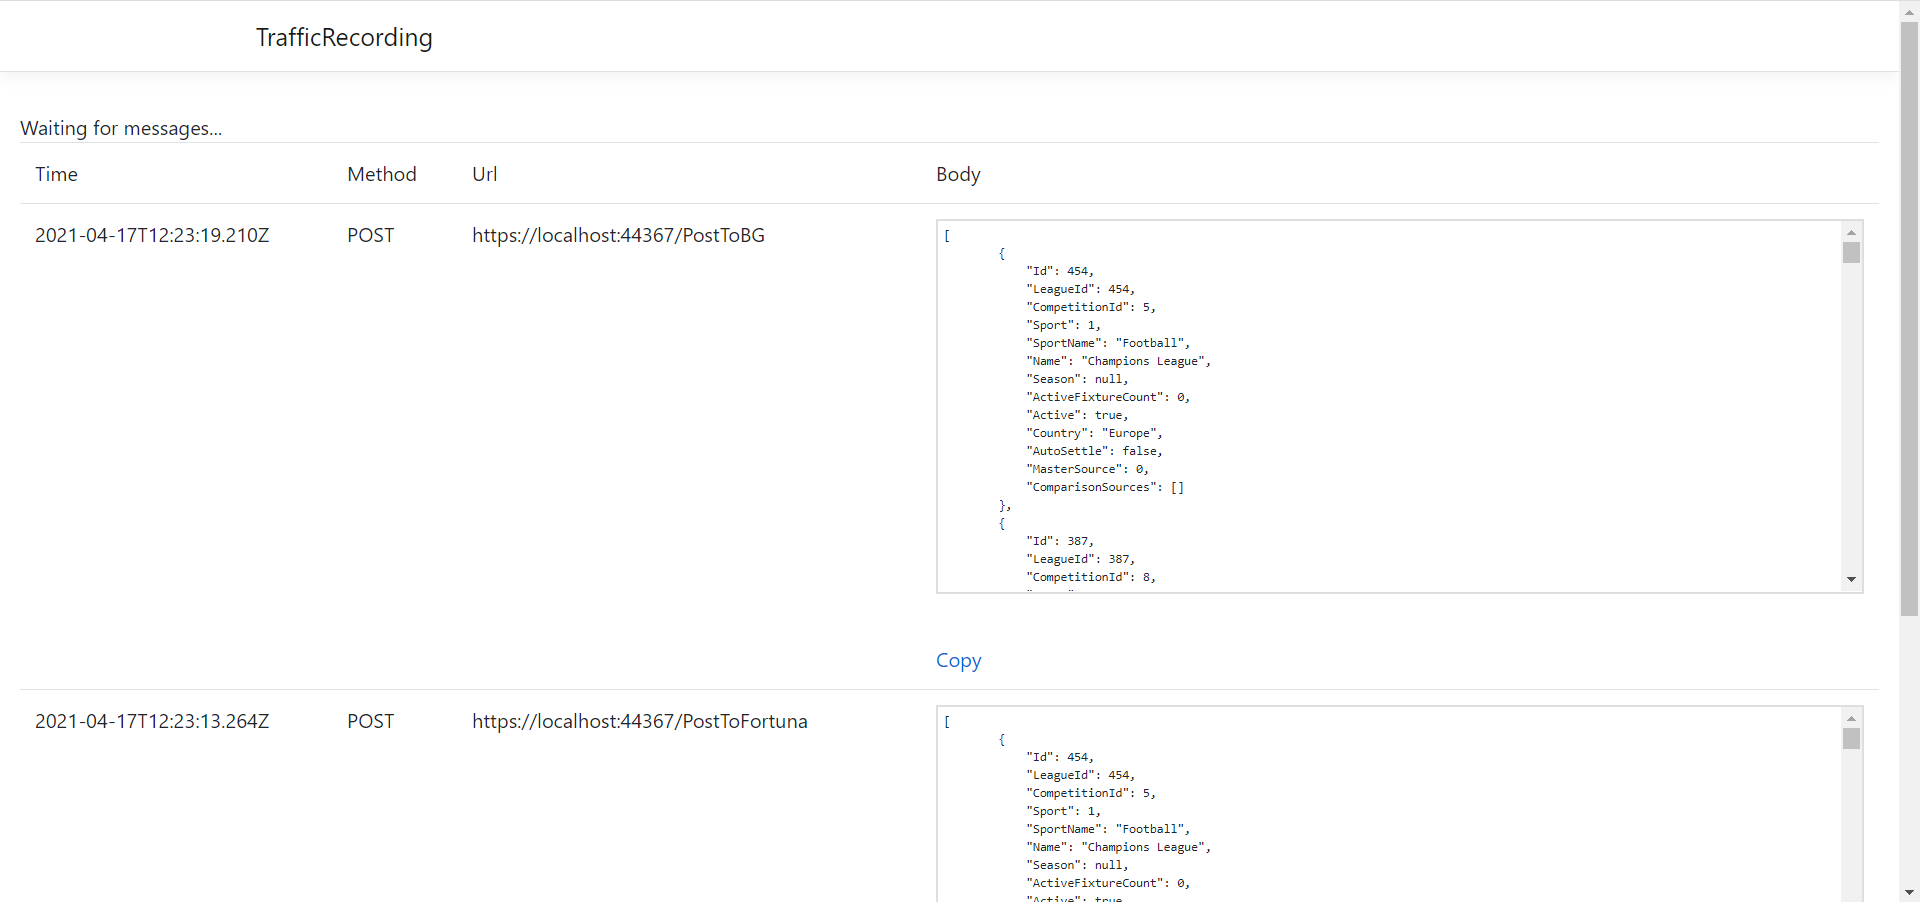Click the Url column header
This screenshot has height=902, width=1920.
[484, 174]
